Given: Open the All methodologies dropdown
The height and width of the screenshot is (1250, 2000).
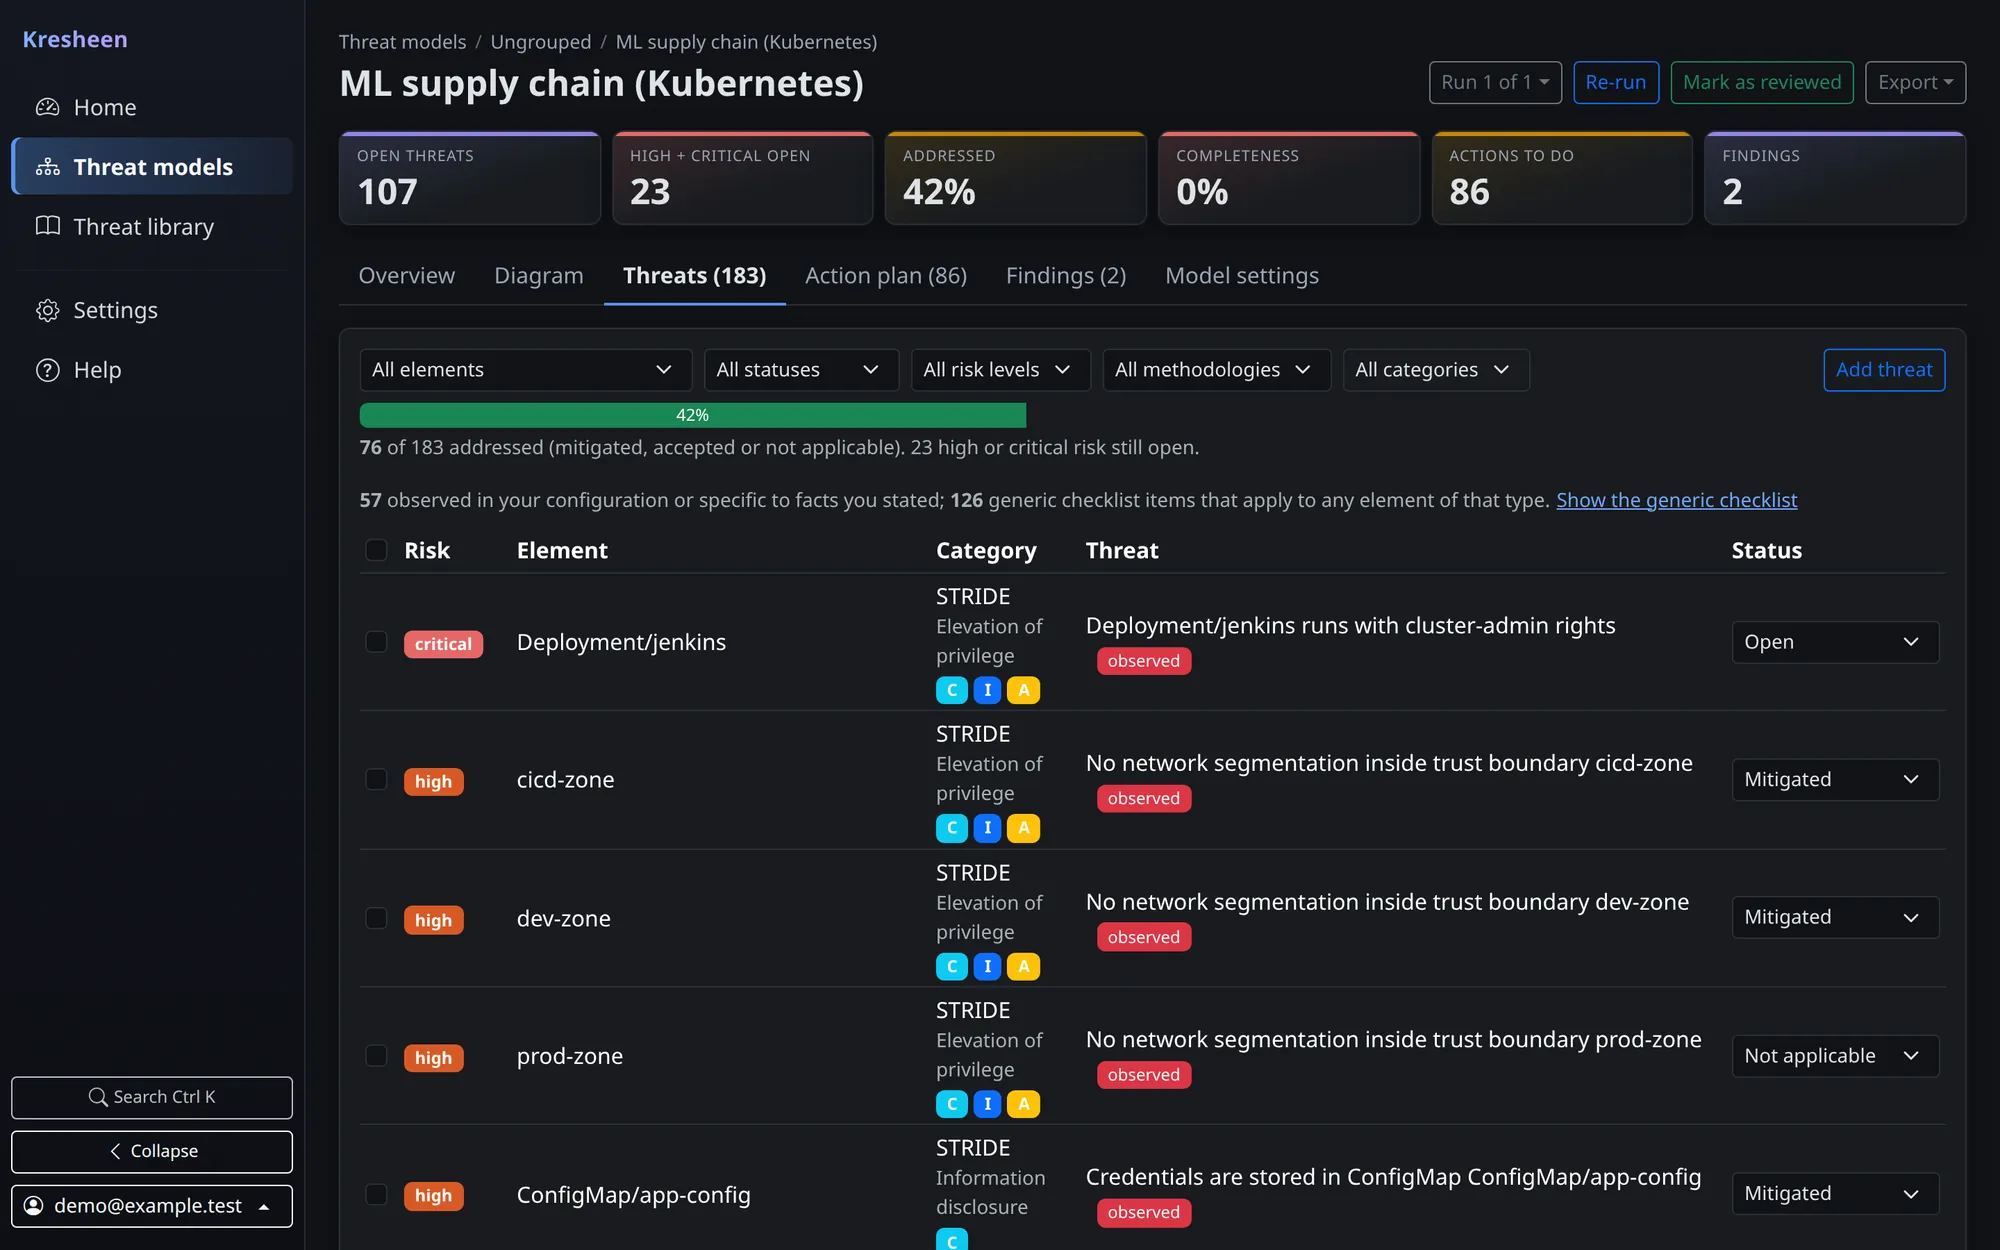Looking at the screenshot, I should [x=1216, y=370].
